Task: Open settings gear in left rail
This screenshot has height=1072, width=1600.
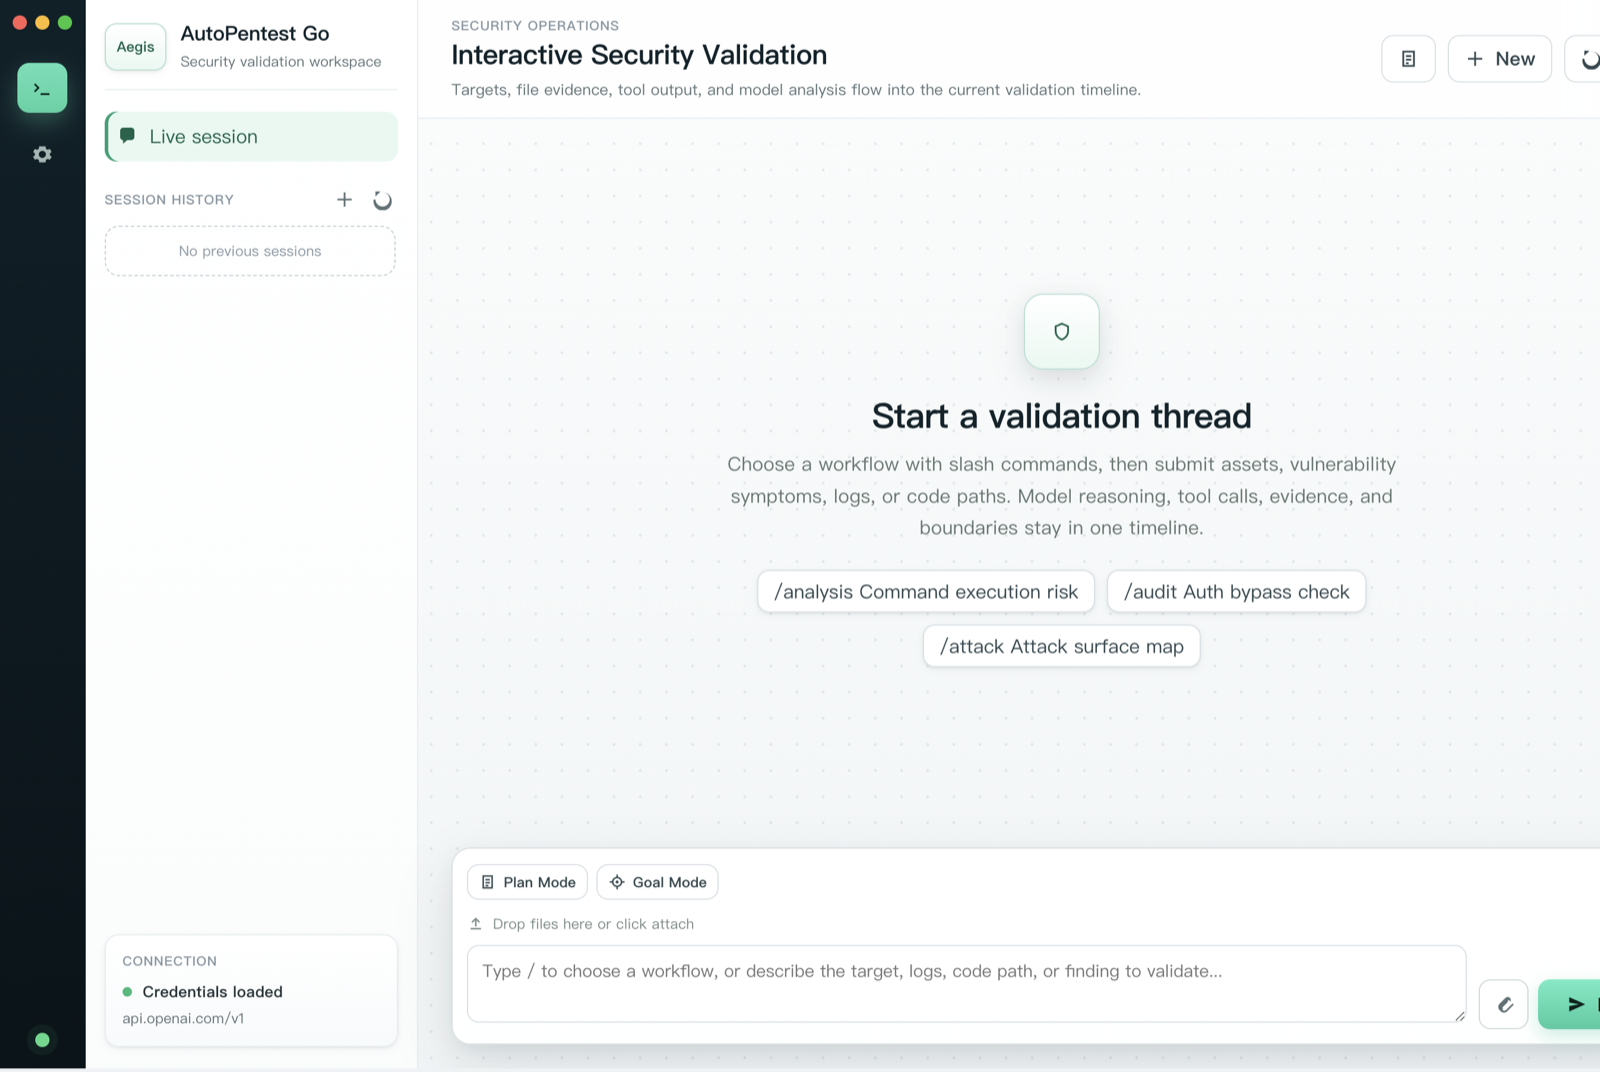Action: (42, 154)
